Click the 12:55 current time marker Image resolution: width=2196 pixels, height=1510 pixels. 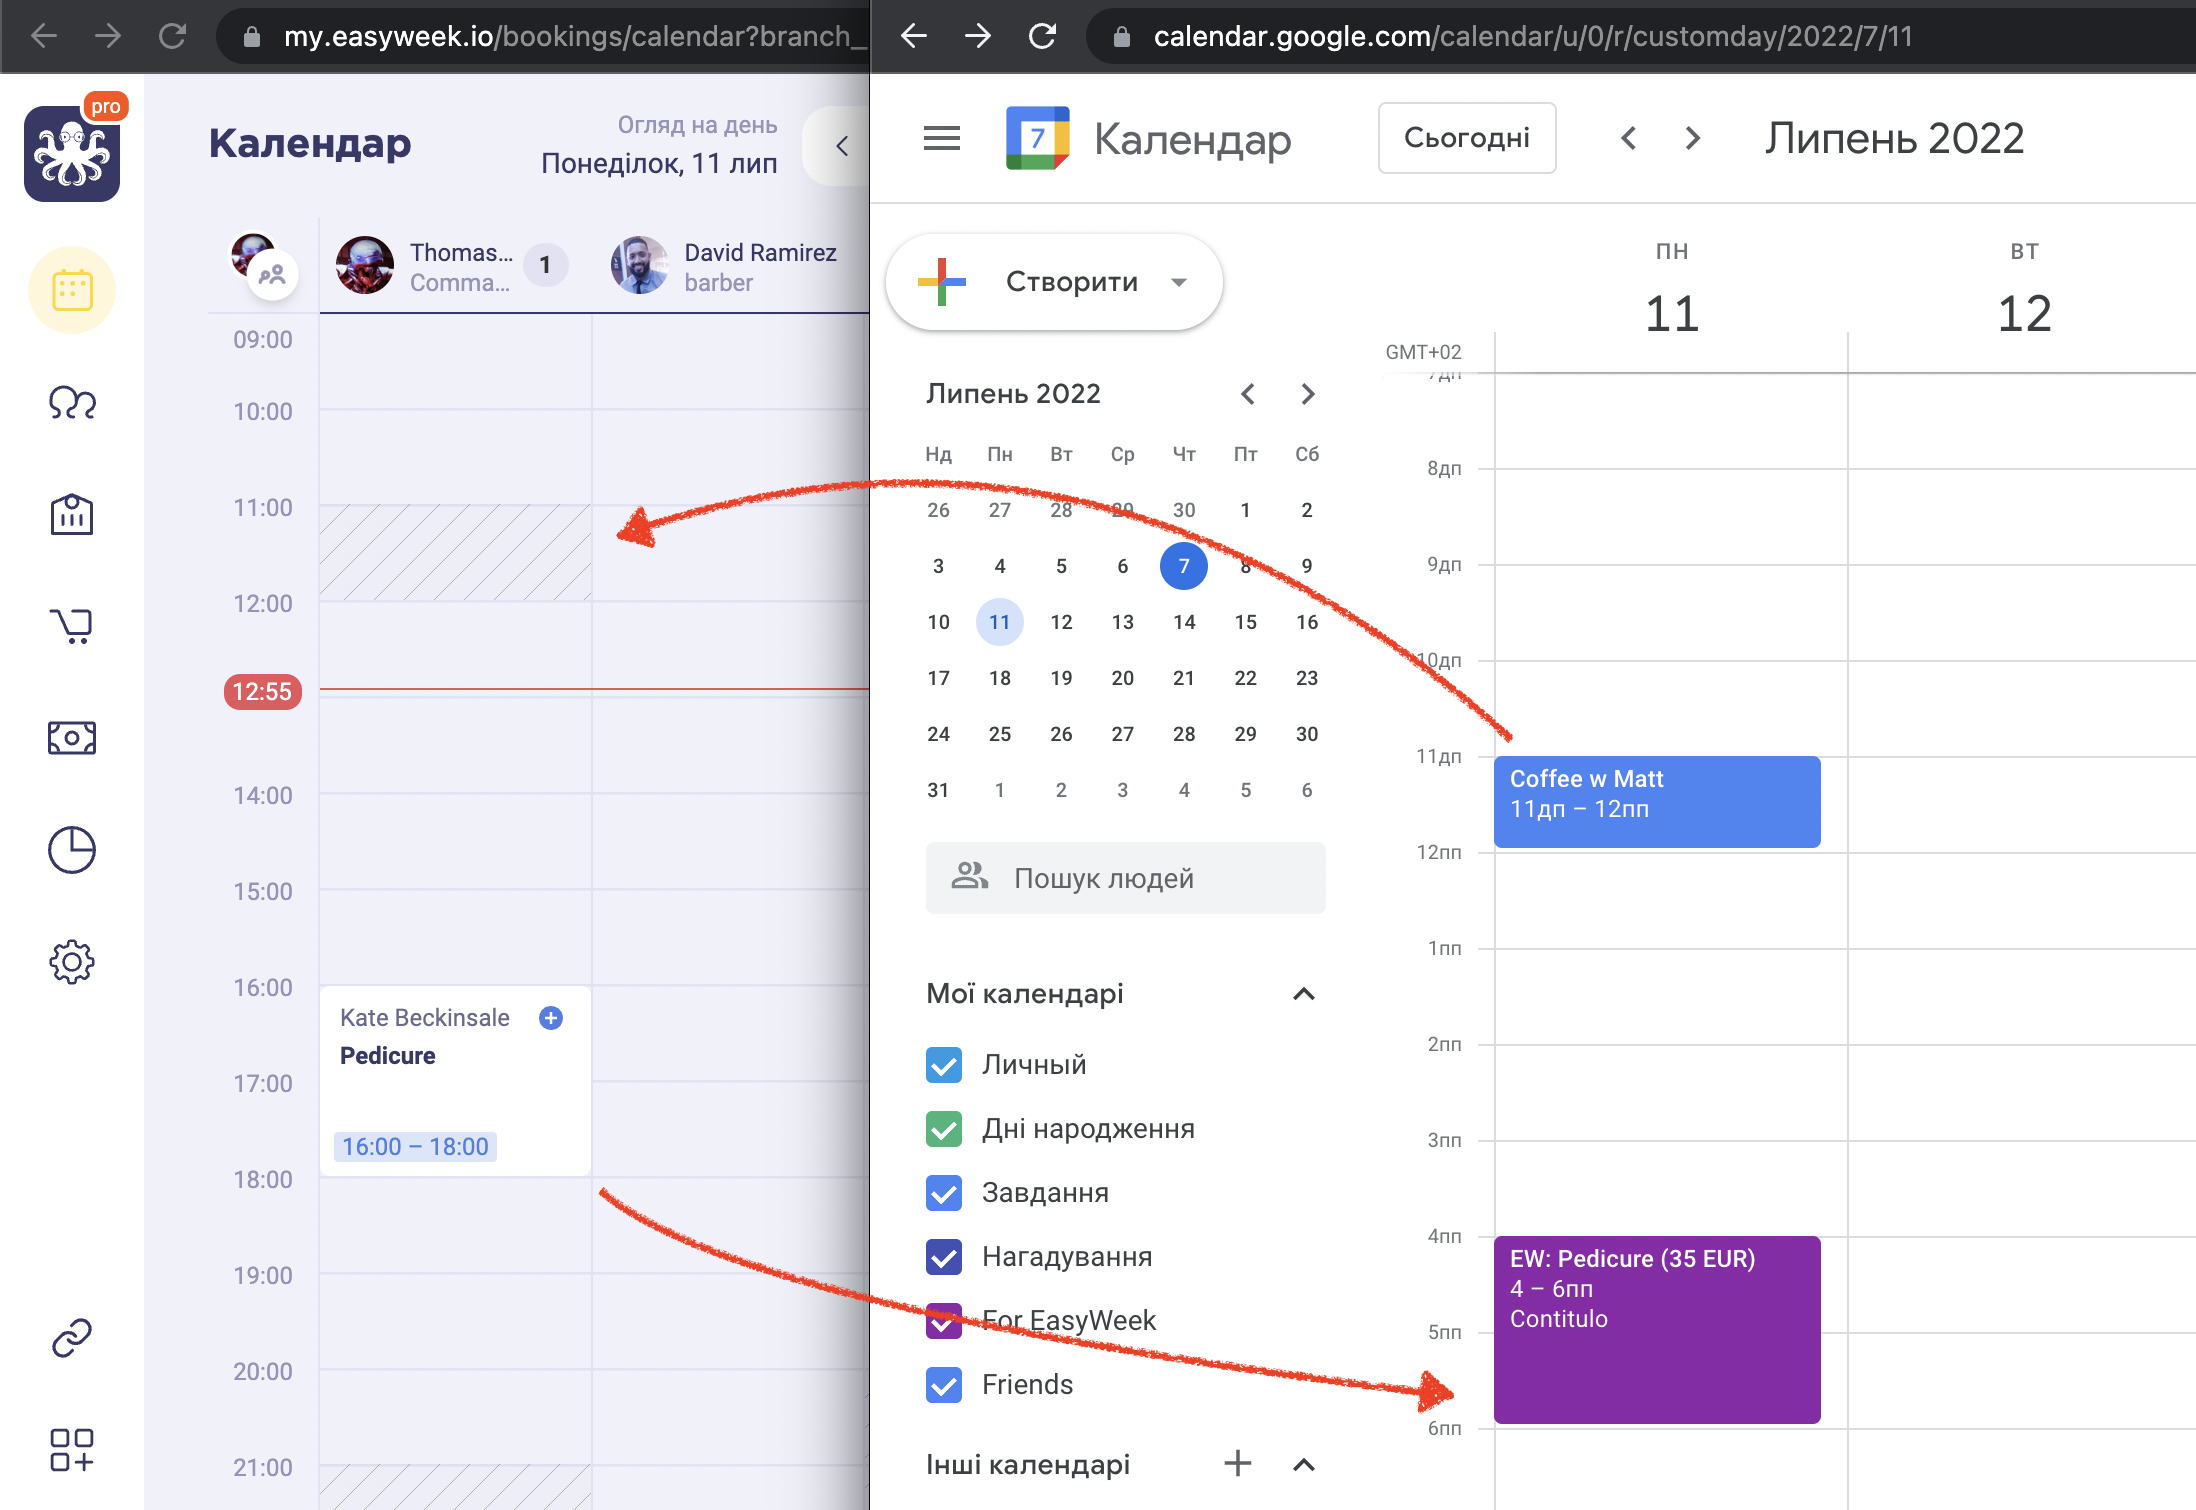[262, 692]
